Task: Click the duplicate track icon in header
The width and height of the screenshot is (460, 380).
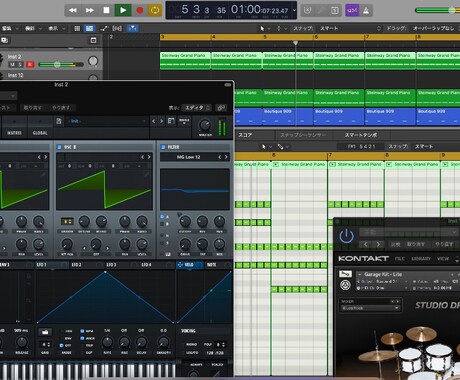Action: coord(4,40)
